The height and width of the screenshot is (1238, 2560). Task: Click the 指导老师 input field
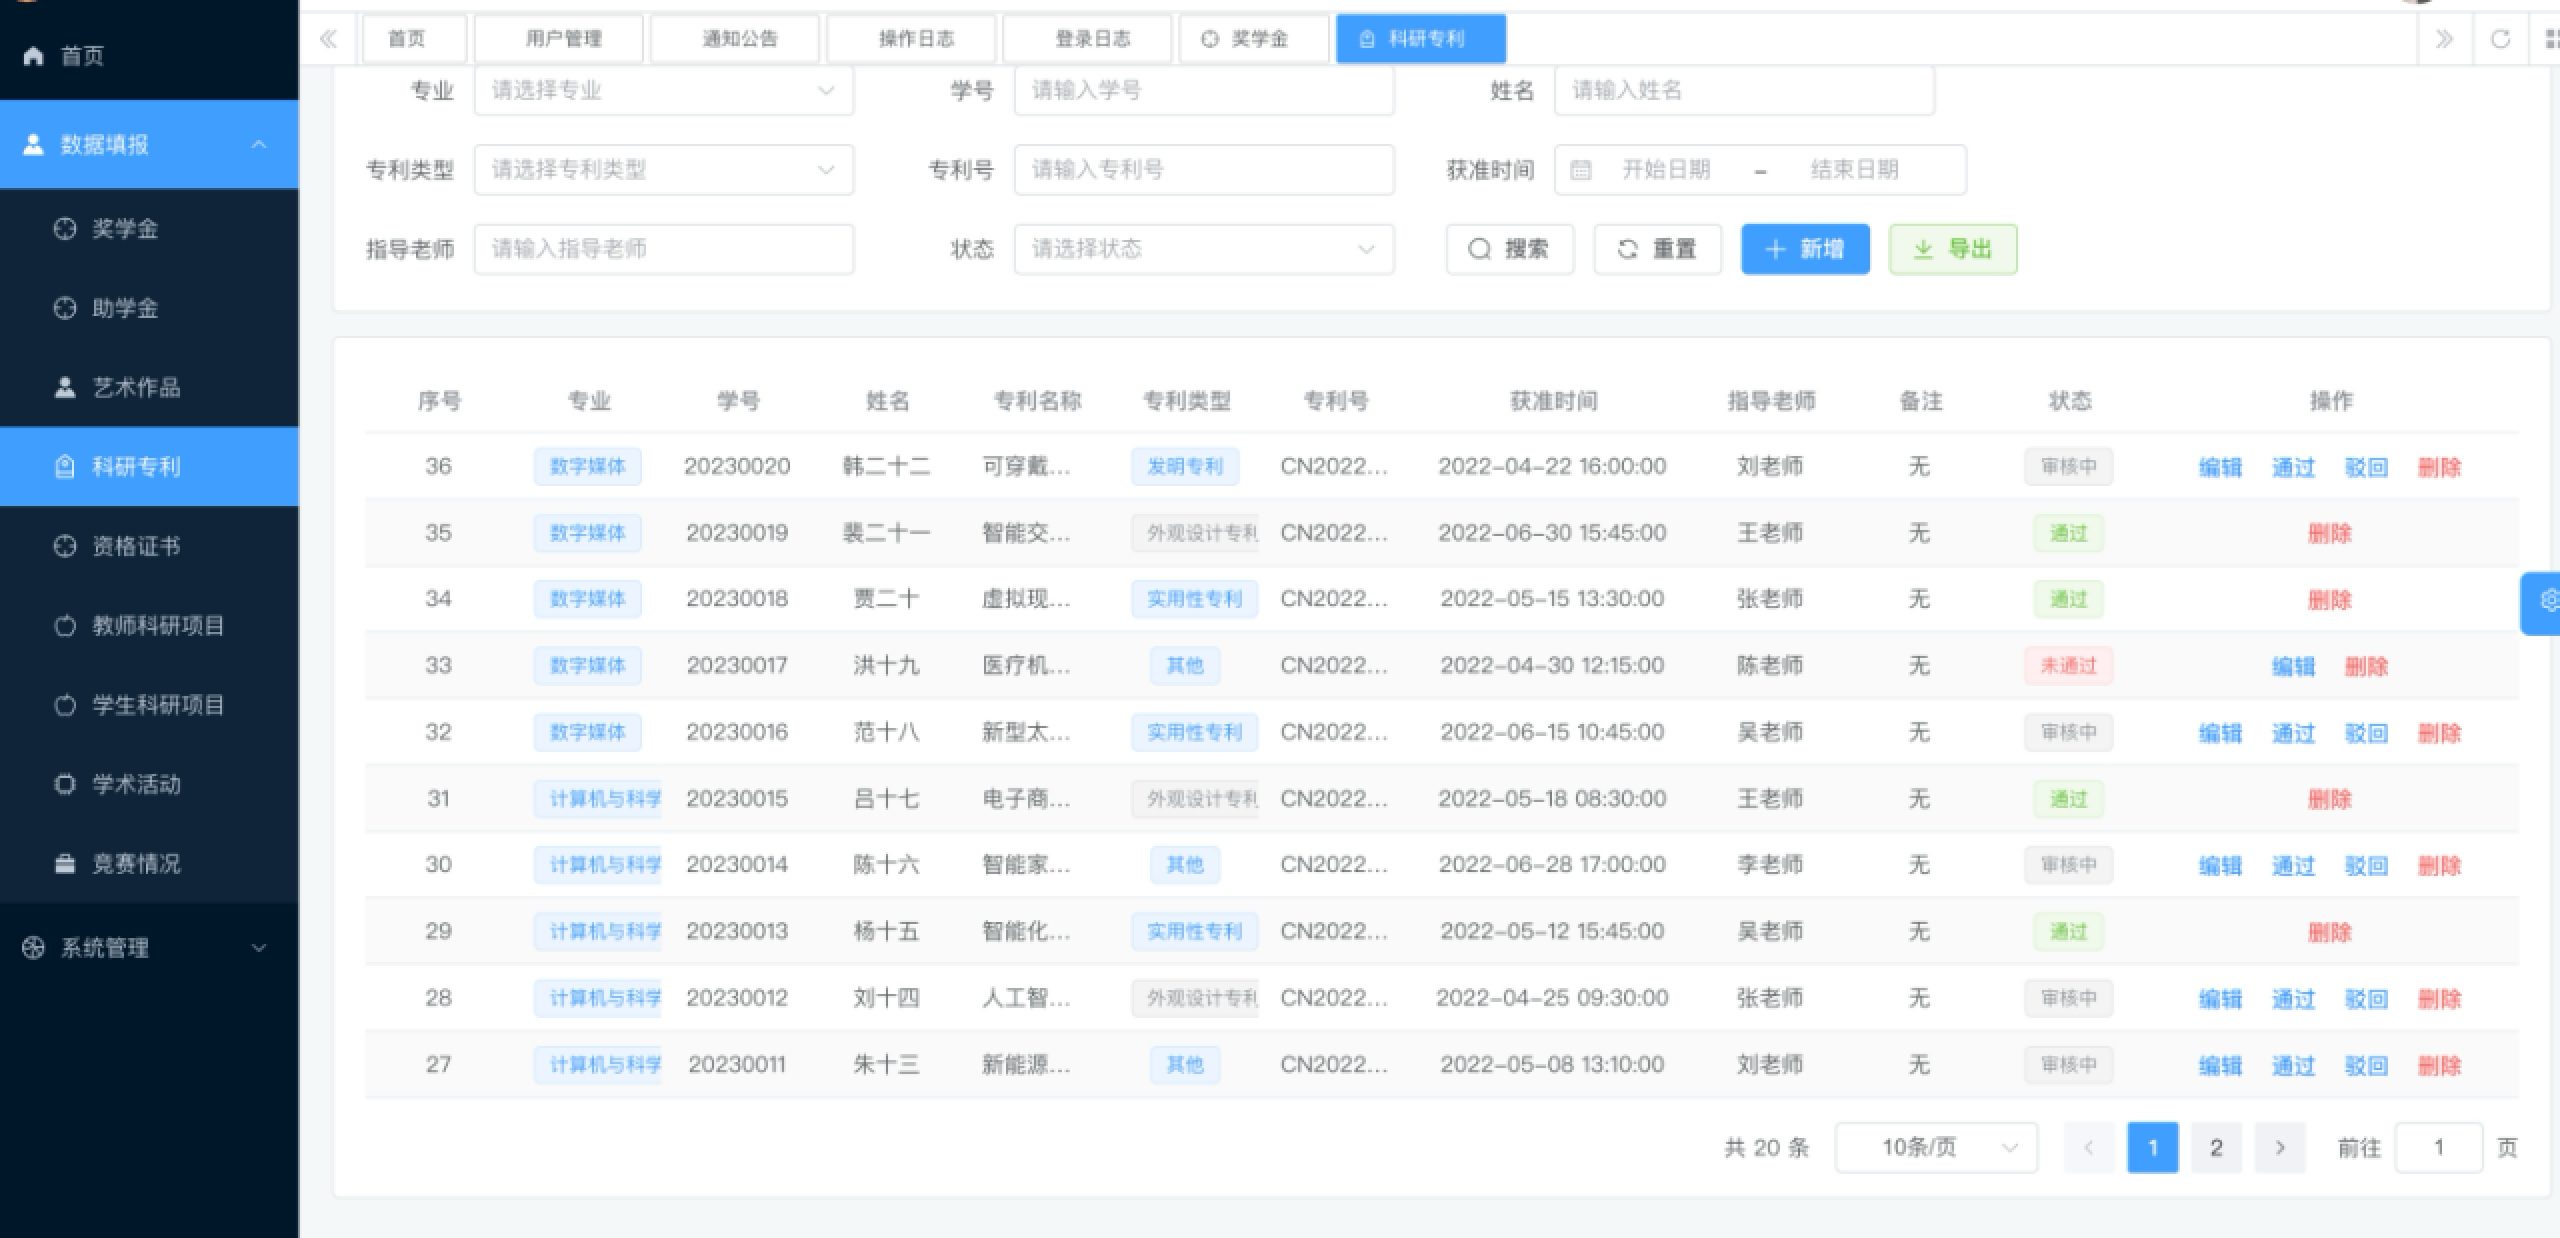[x=664, y=249]
